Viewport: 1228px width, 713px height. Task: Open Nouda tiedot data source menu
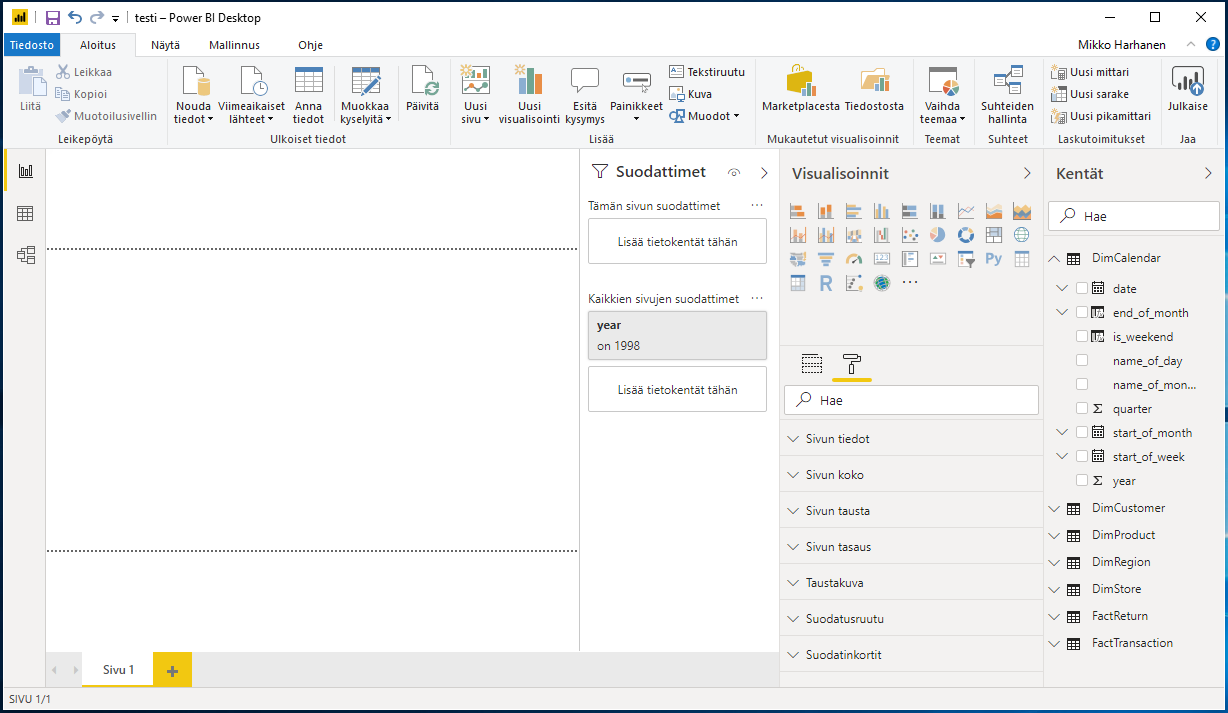click(194, 95)
